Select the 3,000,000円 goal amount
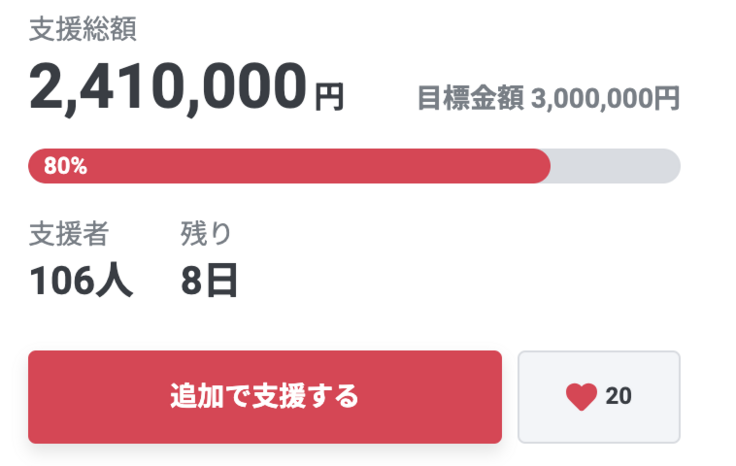 [606, 99]
